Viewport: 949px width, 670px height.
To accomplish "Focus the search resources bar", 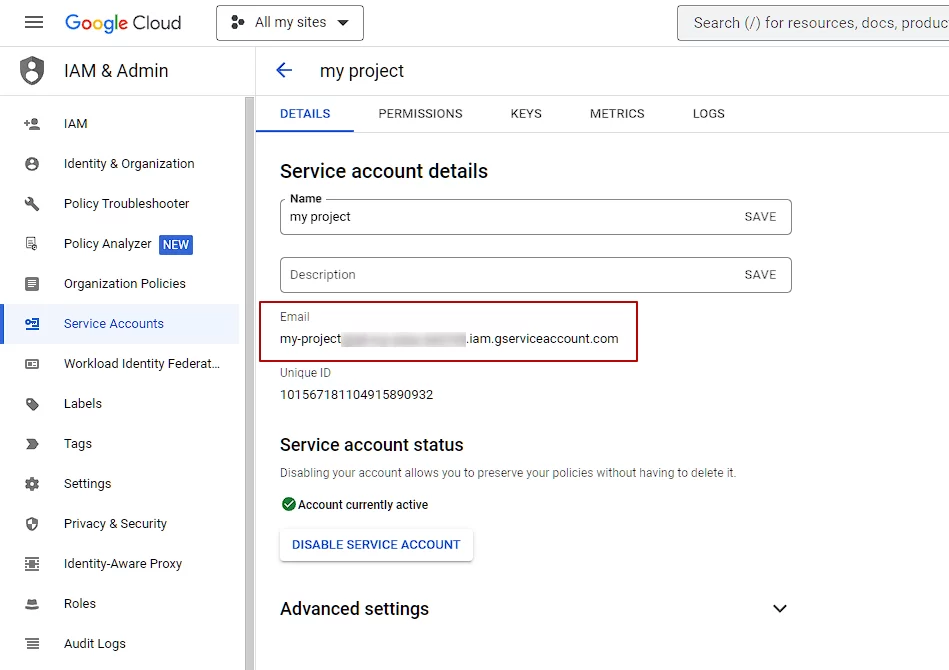I will click(813, 23).
